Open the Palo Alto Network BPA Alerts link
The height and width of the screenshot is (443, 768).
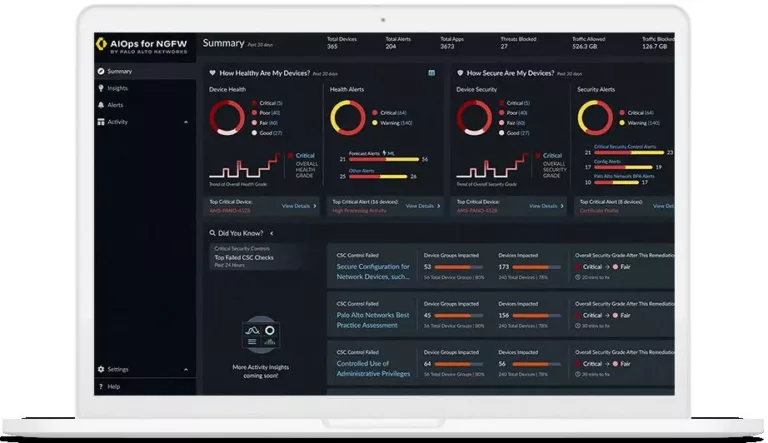624,176
